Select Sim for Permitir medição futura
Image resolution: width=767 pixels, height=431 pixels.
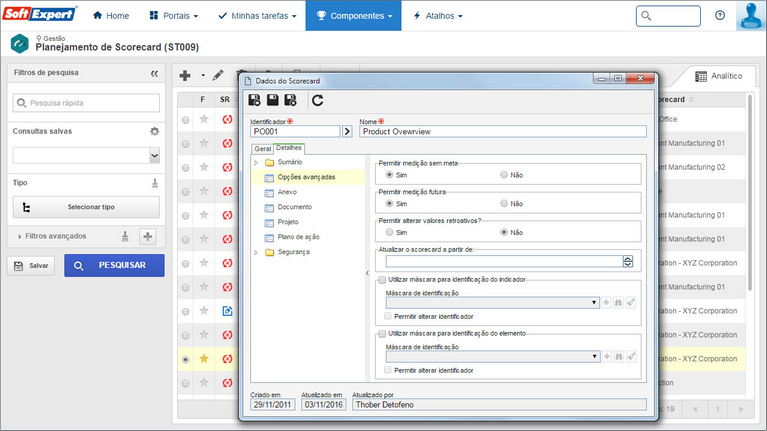point(389,204)
